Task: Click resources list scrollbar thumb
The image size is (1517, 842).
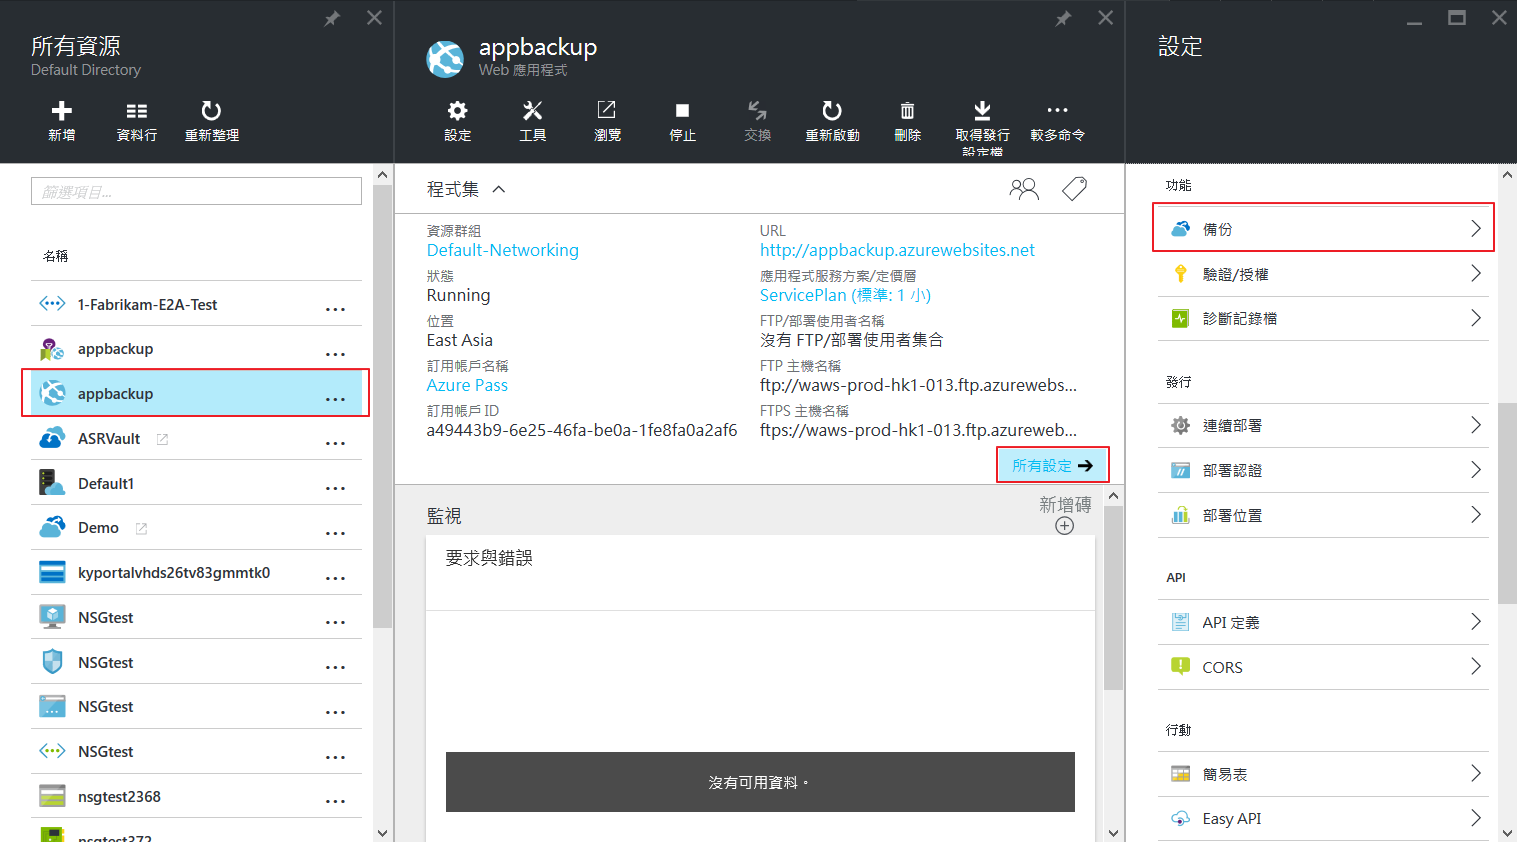Action: (382, 406)
